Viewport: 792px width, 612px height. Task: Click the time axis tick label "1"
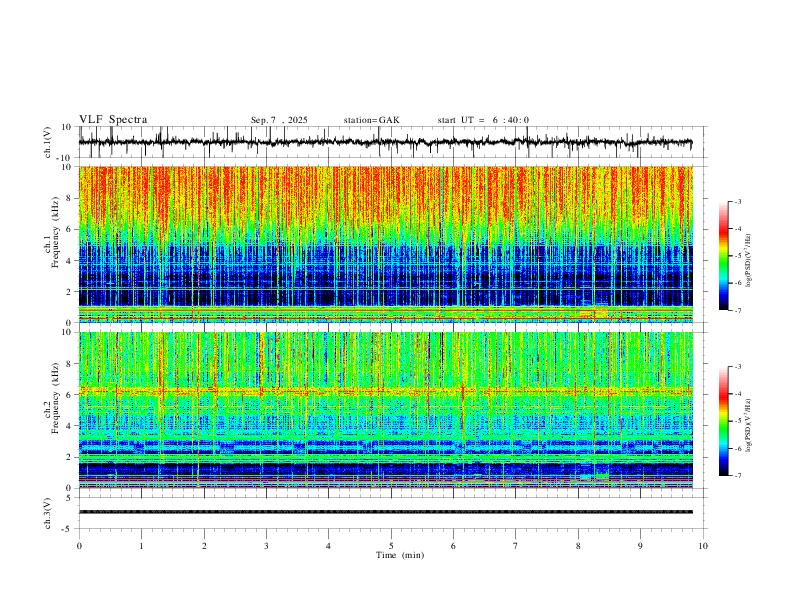pos(141,546)
